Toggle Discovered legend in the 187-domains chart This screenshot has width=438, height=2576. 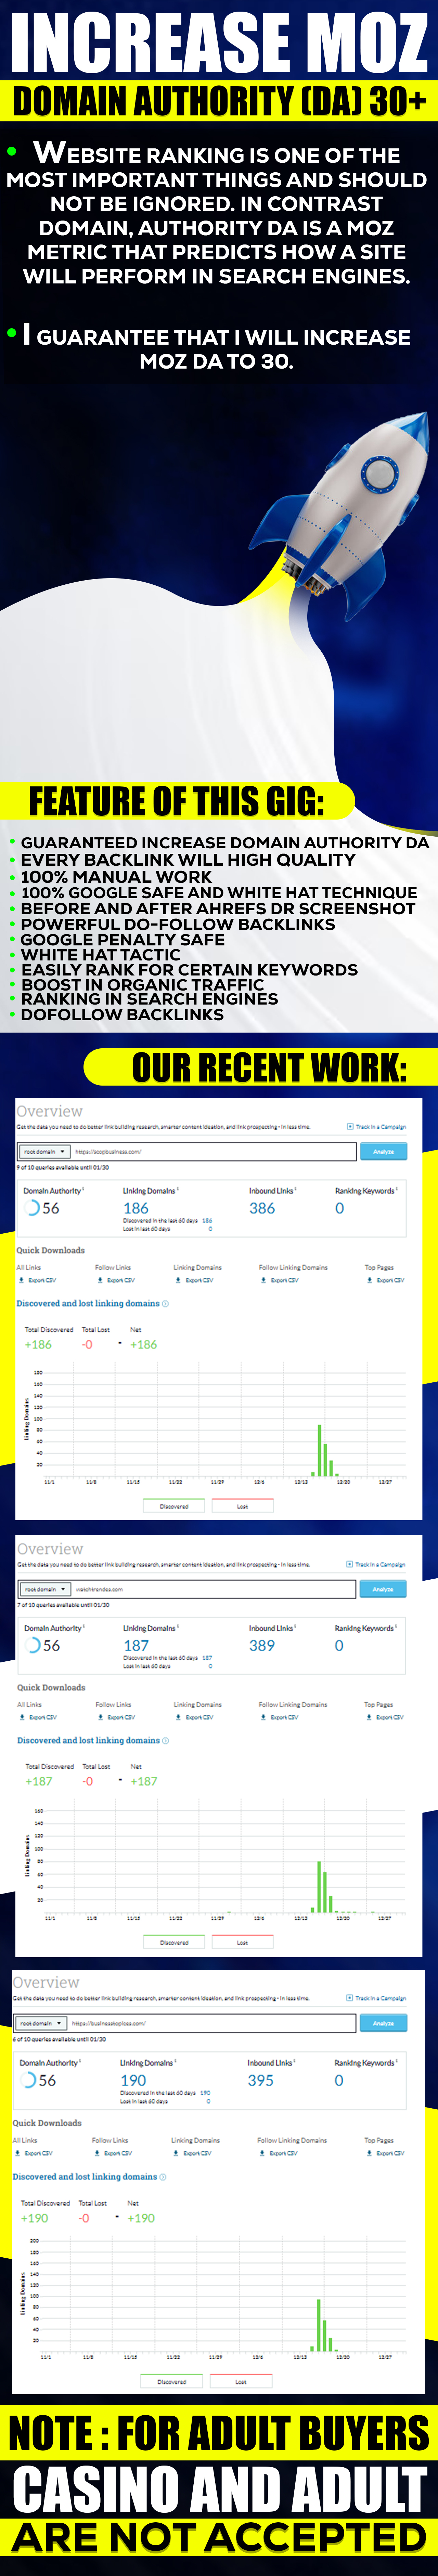(174, 1942)
